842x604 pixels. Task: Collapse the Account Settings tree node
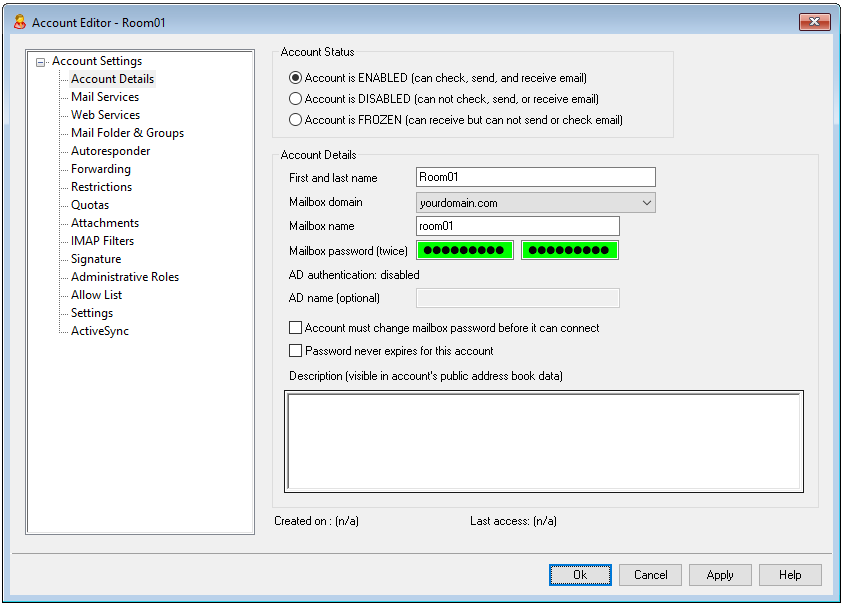pyautogui.click(x=40, y=62)
